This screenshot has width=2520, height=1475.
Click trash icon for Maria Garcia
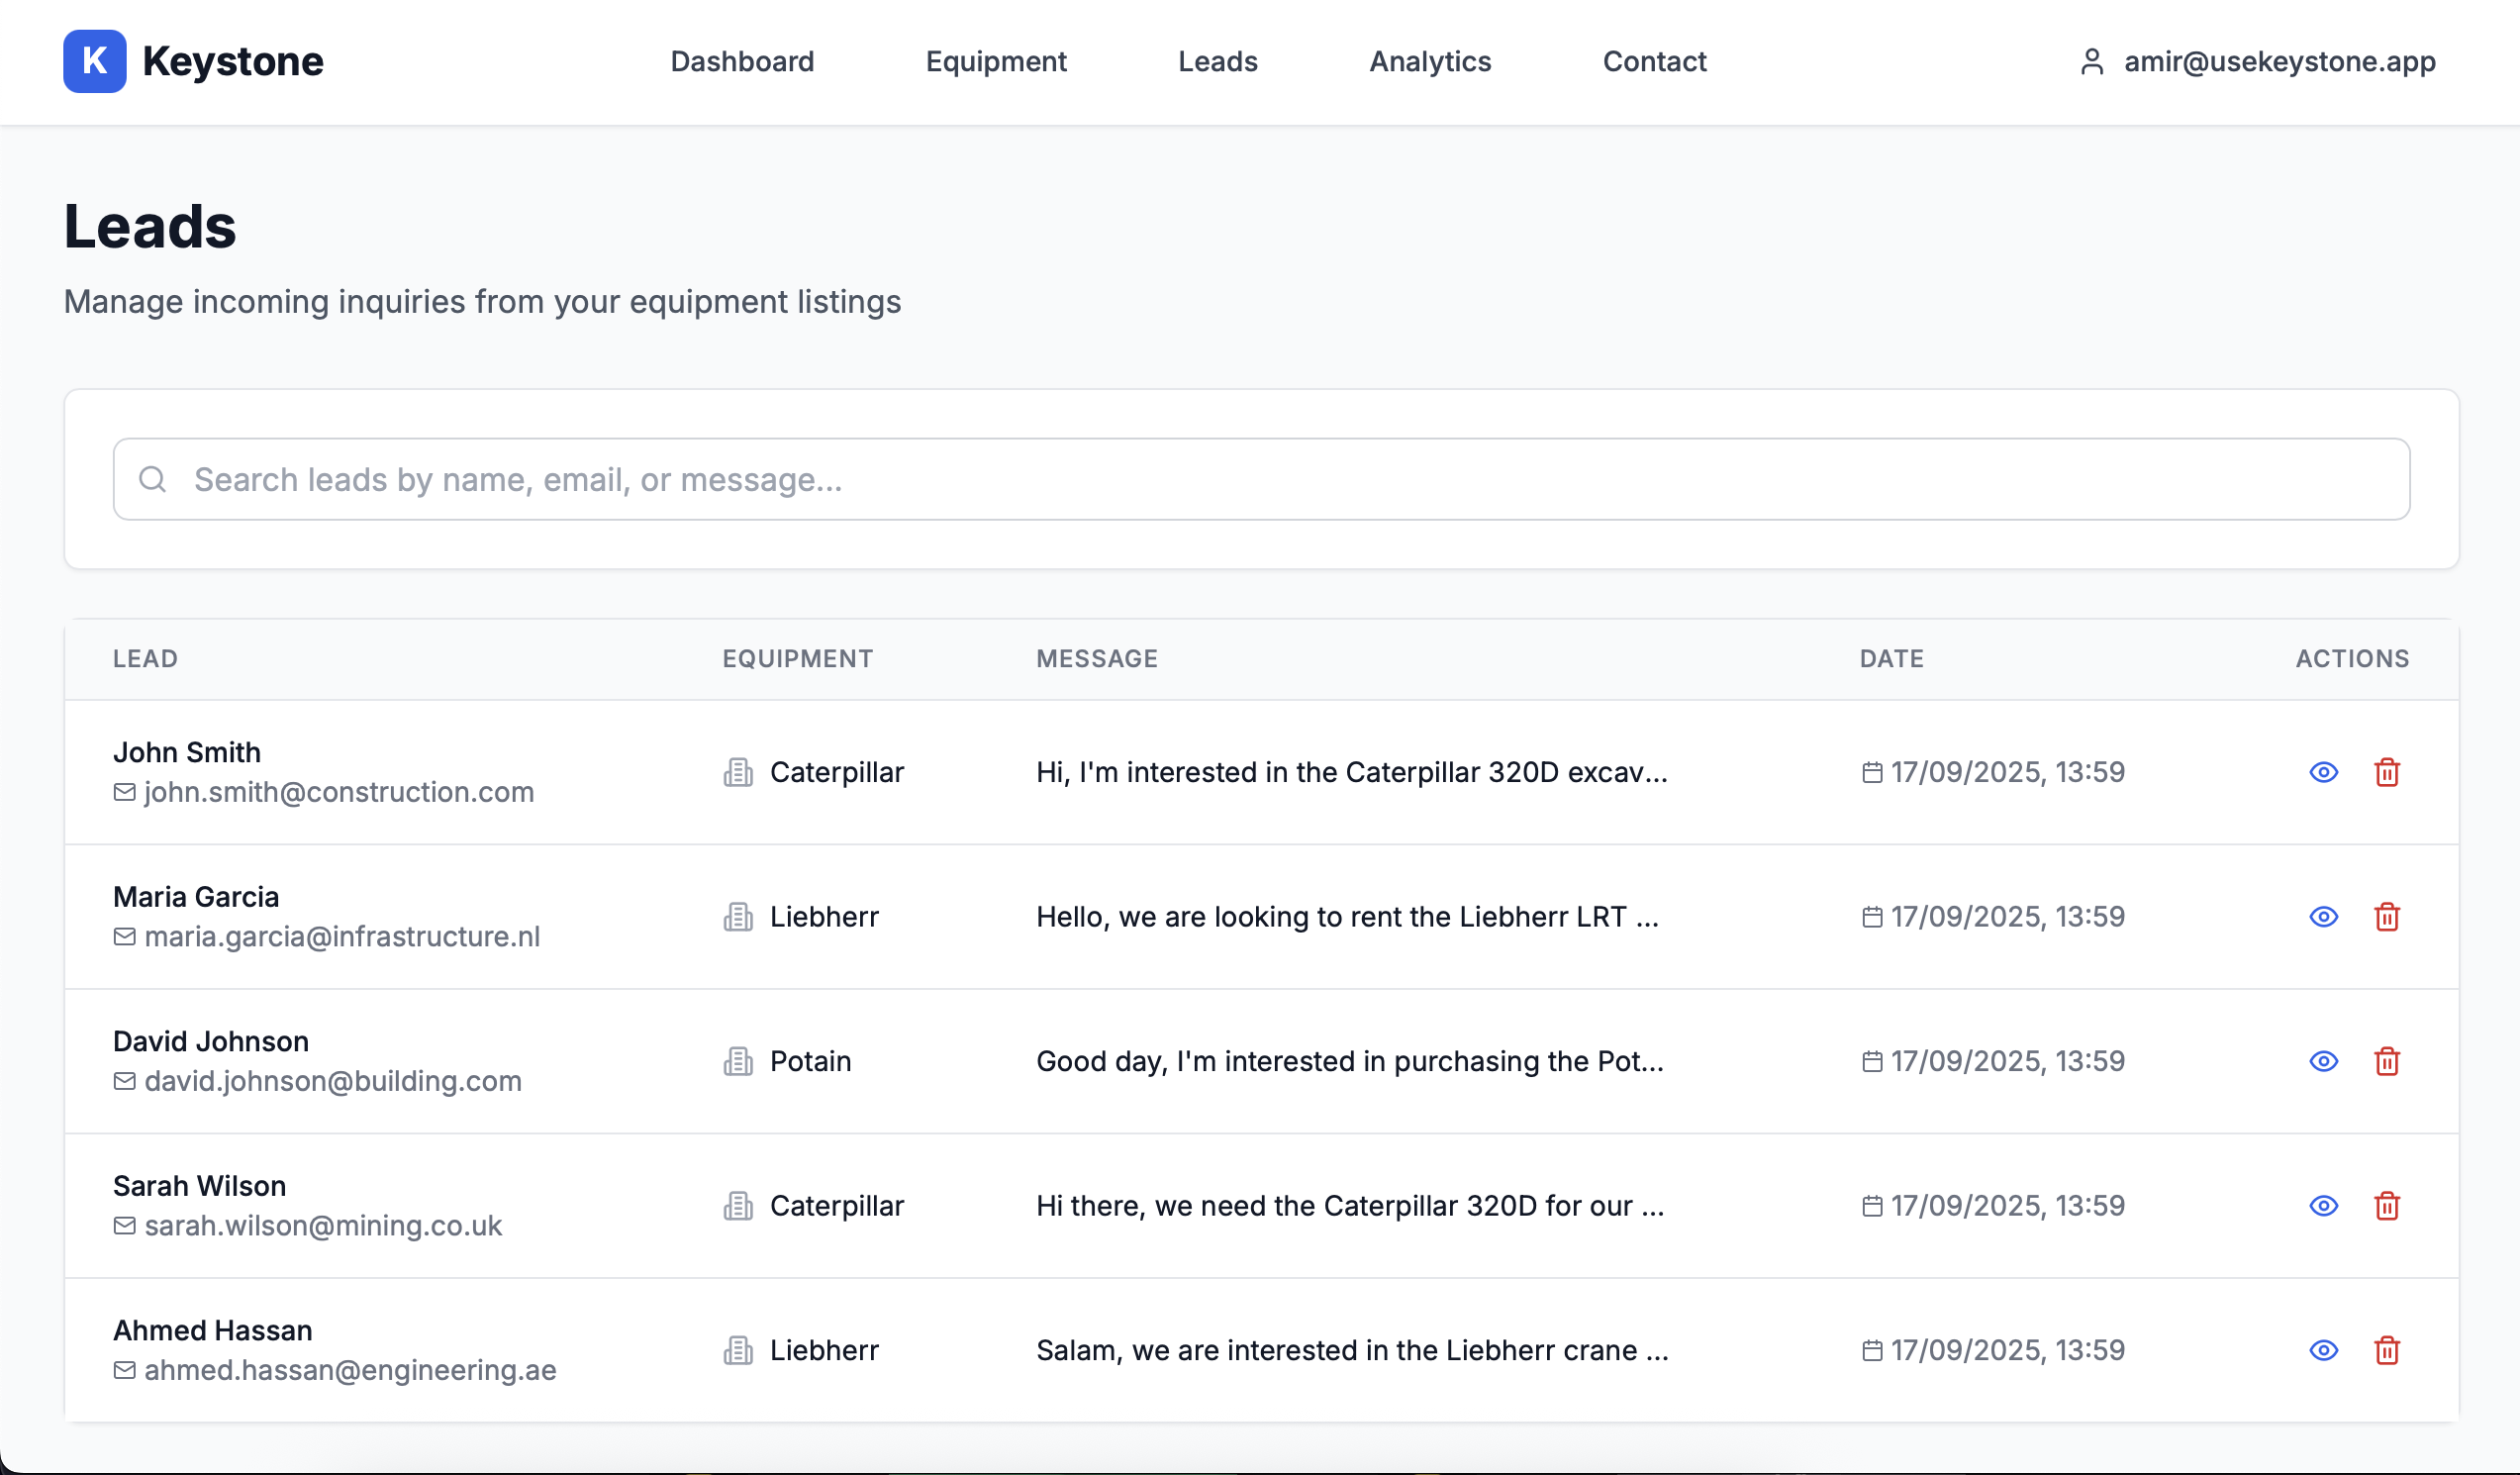pos(2386,917)
